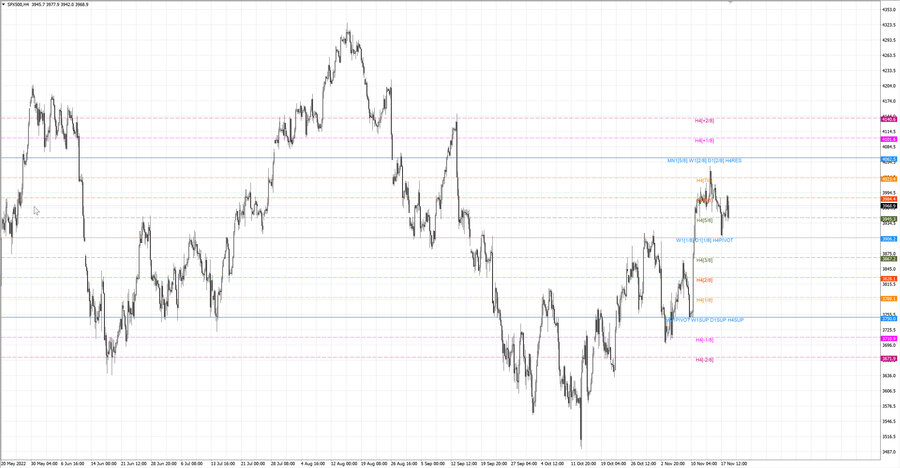The height and width of the screenshot is (468, 900).
Task: Select the H4[1/8] level label
Action: pyautogui.click(x=704, y=300)
